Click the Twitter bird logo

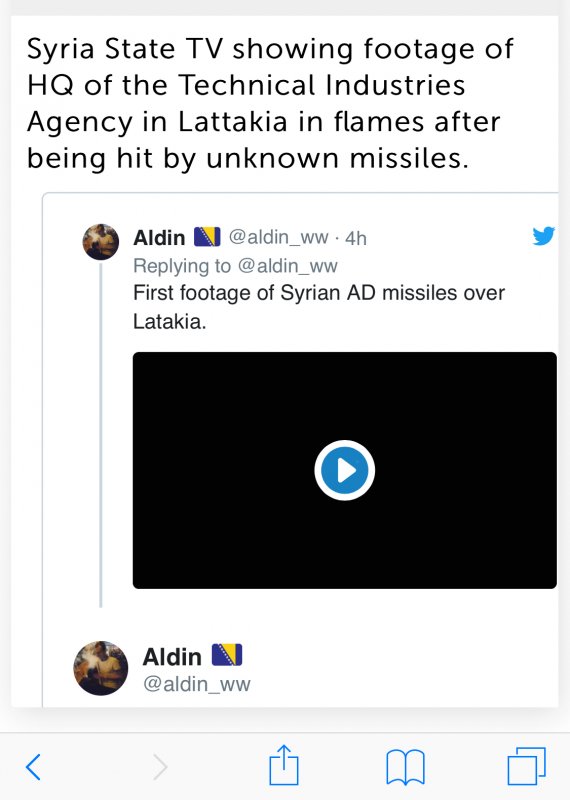pyautogui.click(x=543, y=236)
